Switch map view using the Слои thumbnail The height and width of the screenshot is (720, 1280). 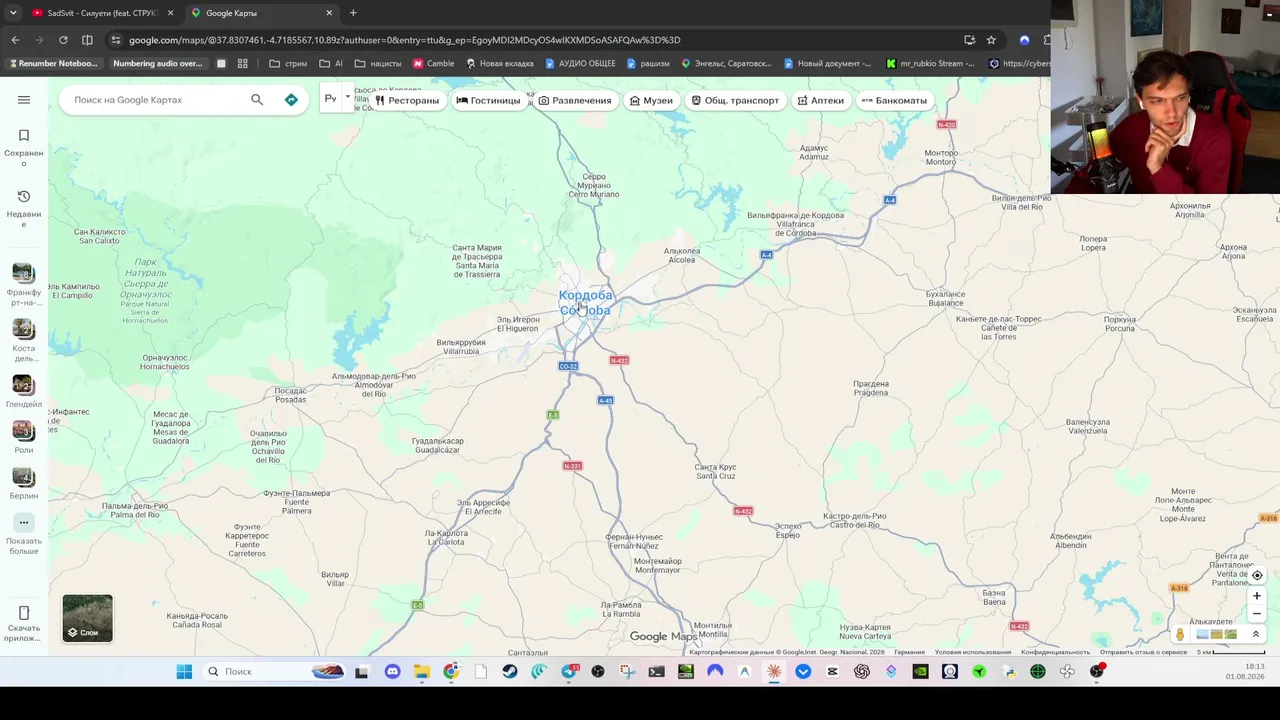click(x=88, y=618)
